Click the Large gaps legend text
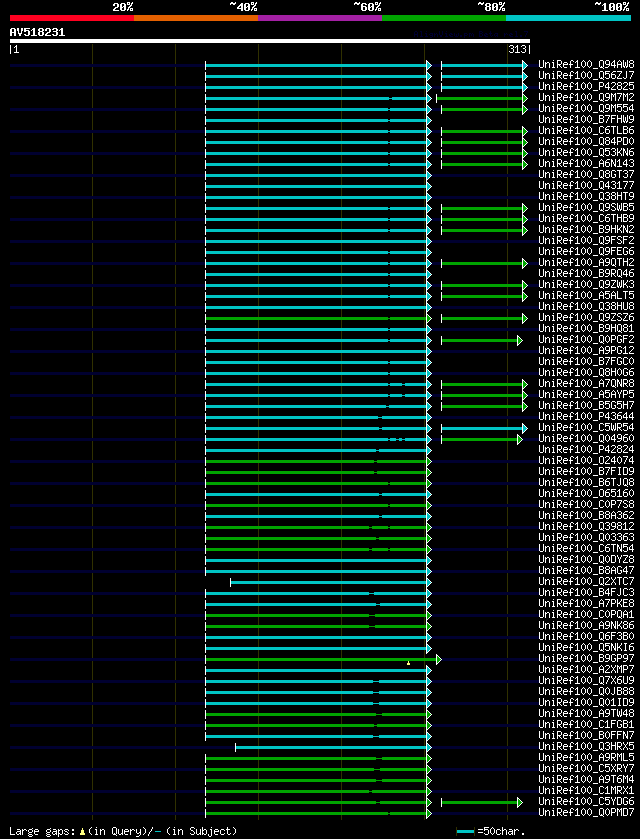 coord(123,831)
